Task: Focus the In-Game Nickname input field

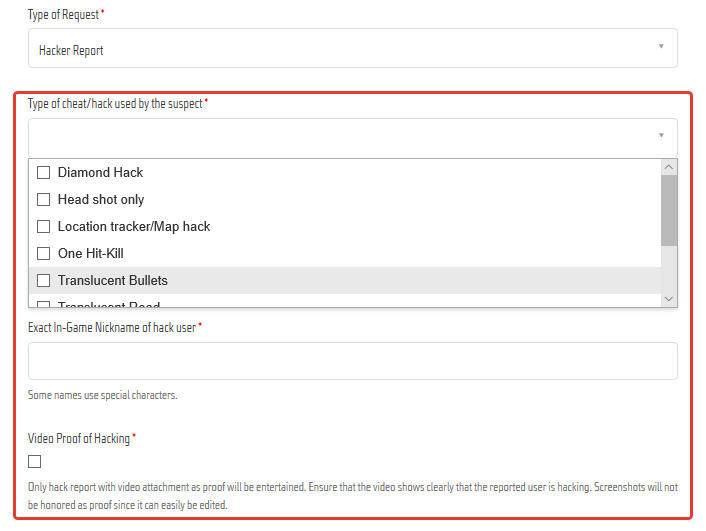Action: [x=353, y=361]
